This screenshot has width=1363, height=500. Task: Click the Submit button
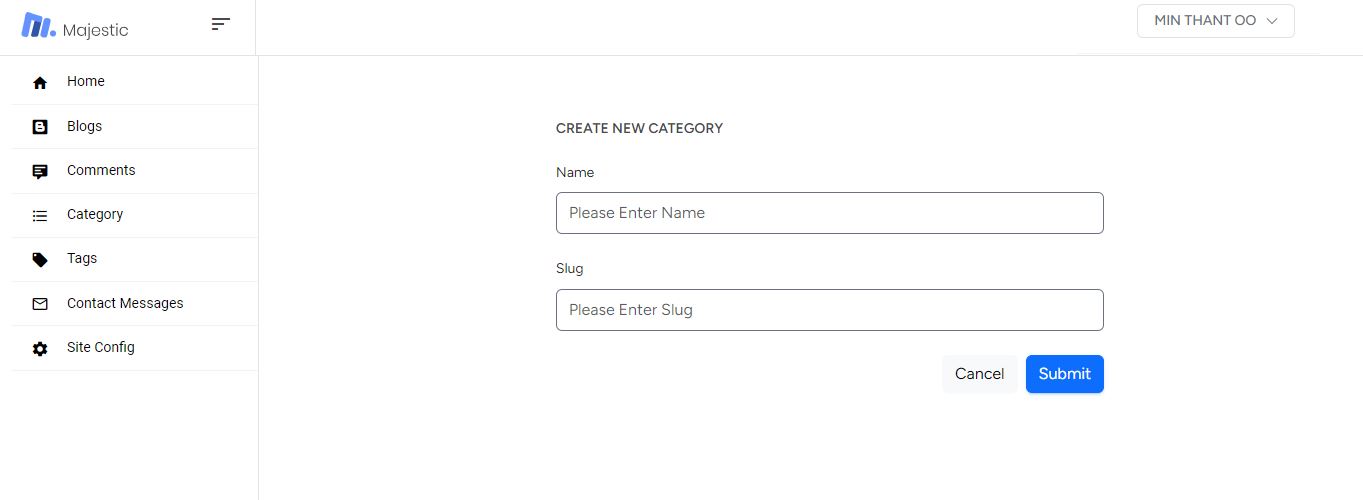(x=1064, y=374)
